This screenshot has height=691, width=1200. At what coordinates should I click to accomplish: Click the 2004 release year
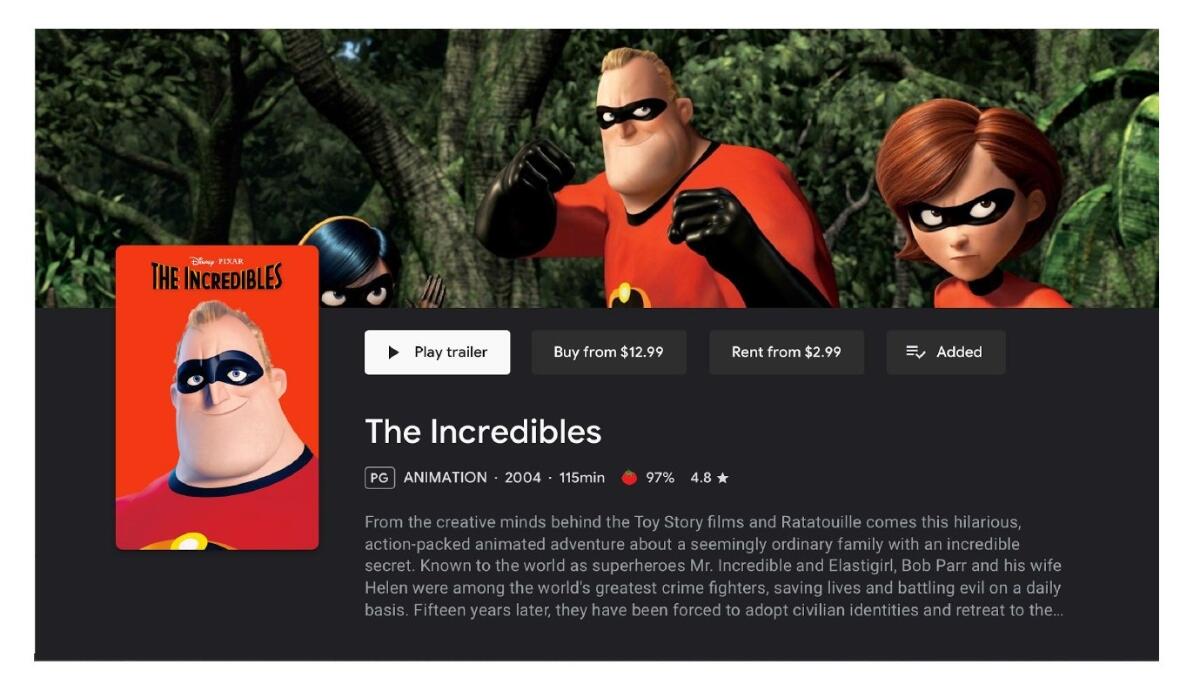click(x=523, y=478)
